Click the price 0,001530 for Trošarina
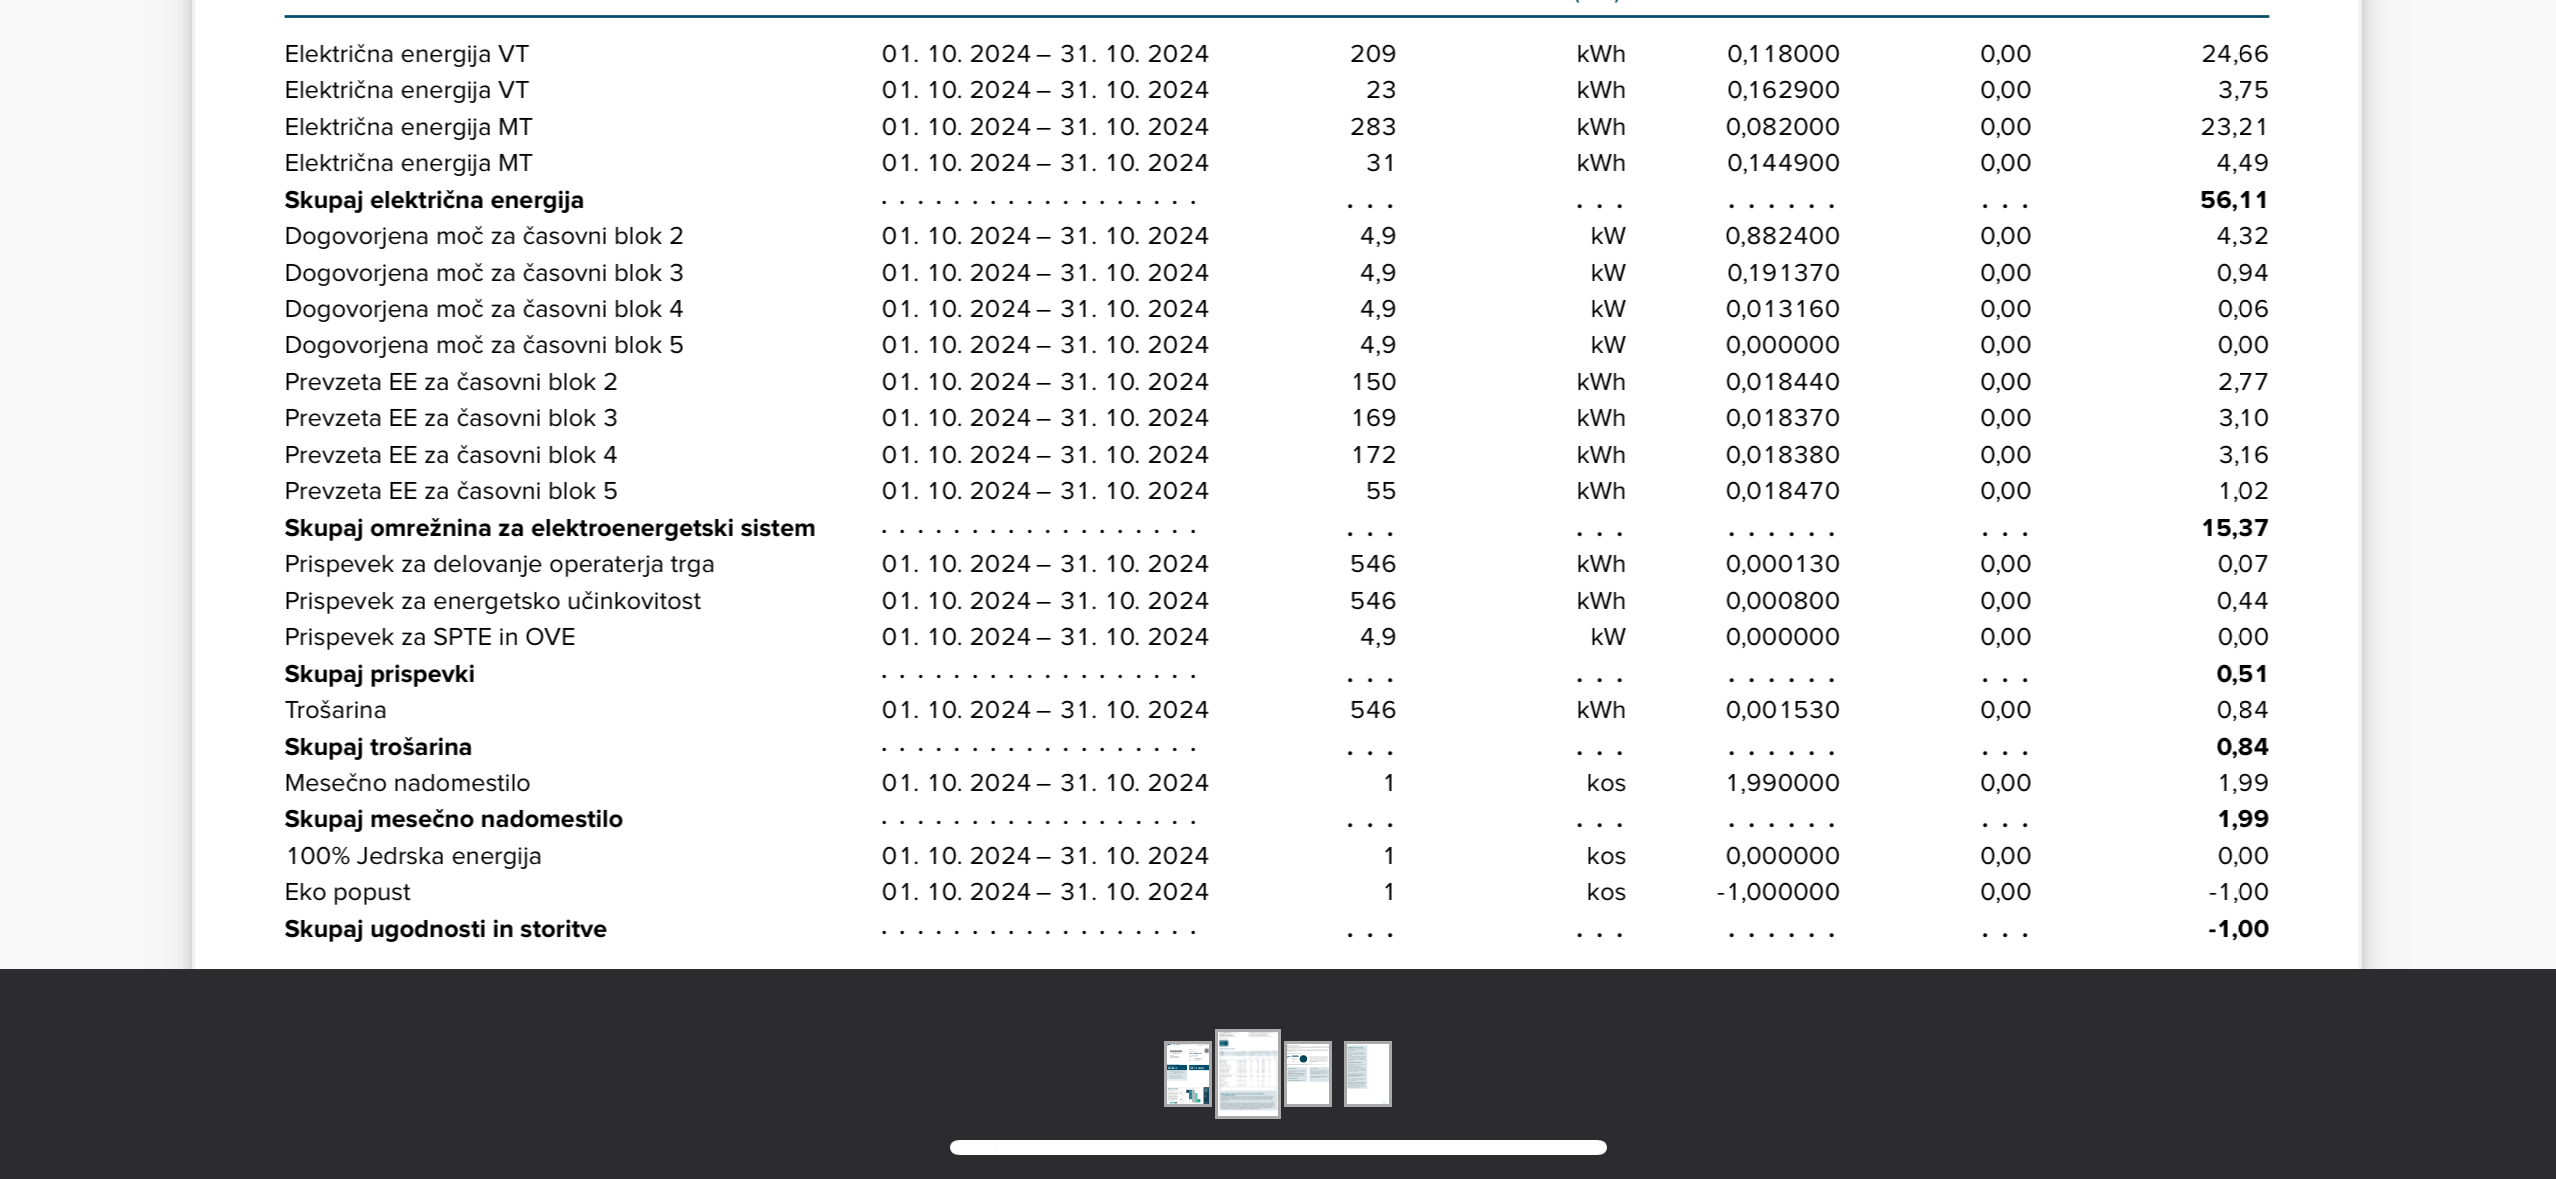The height and width of the screenshot is (1179, 2556). [x=1783, y=710]
